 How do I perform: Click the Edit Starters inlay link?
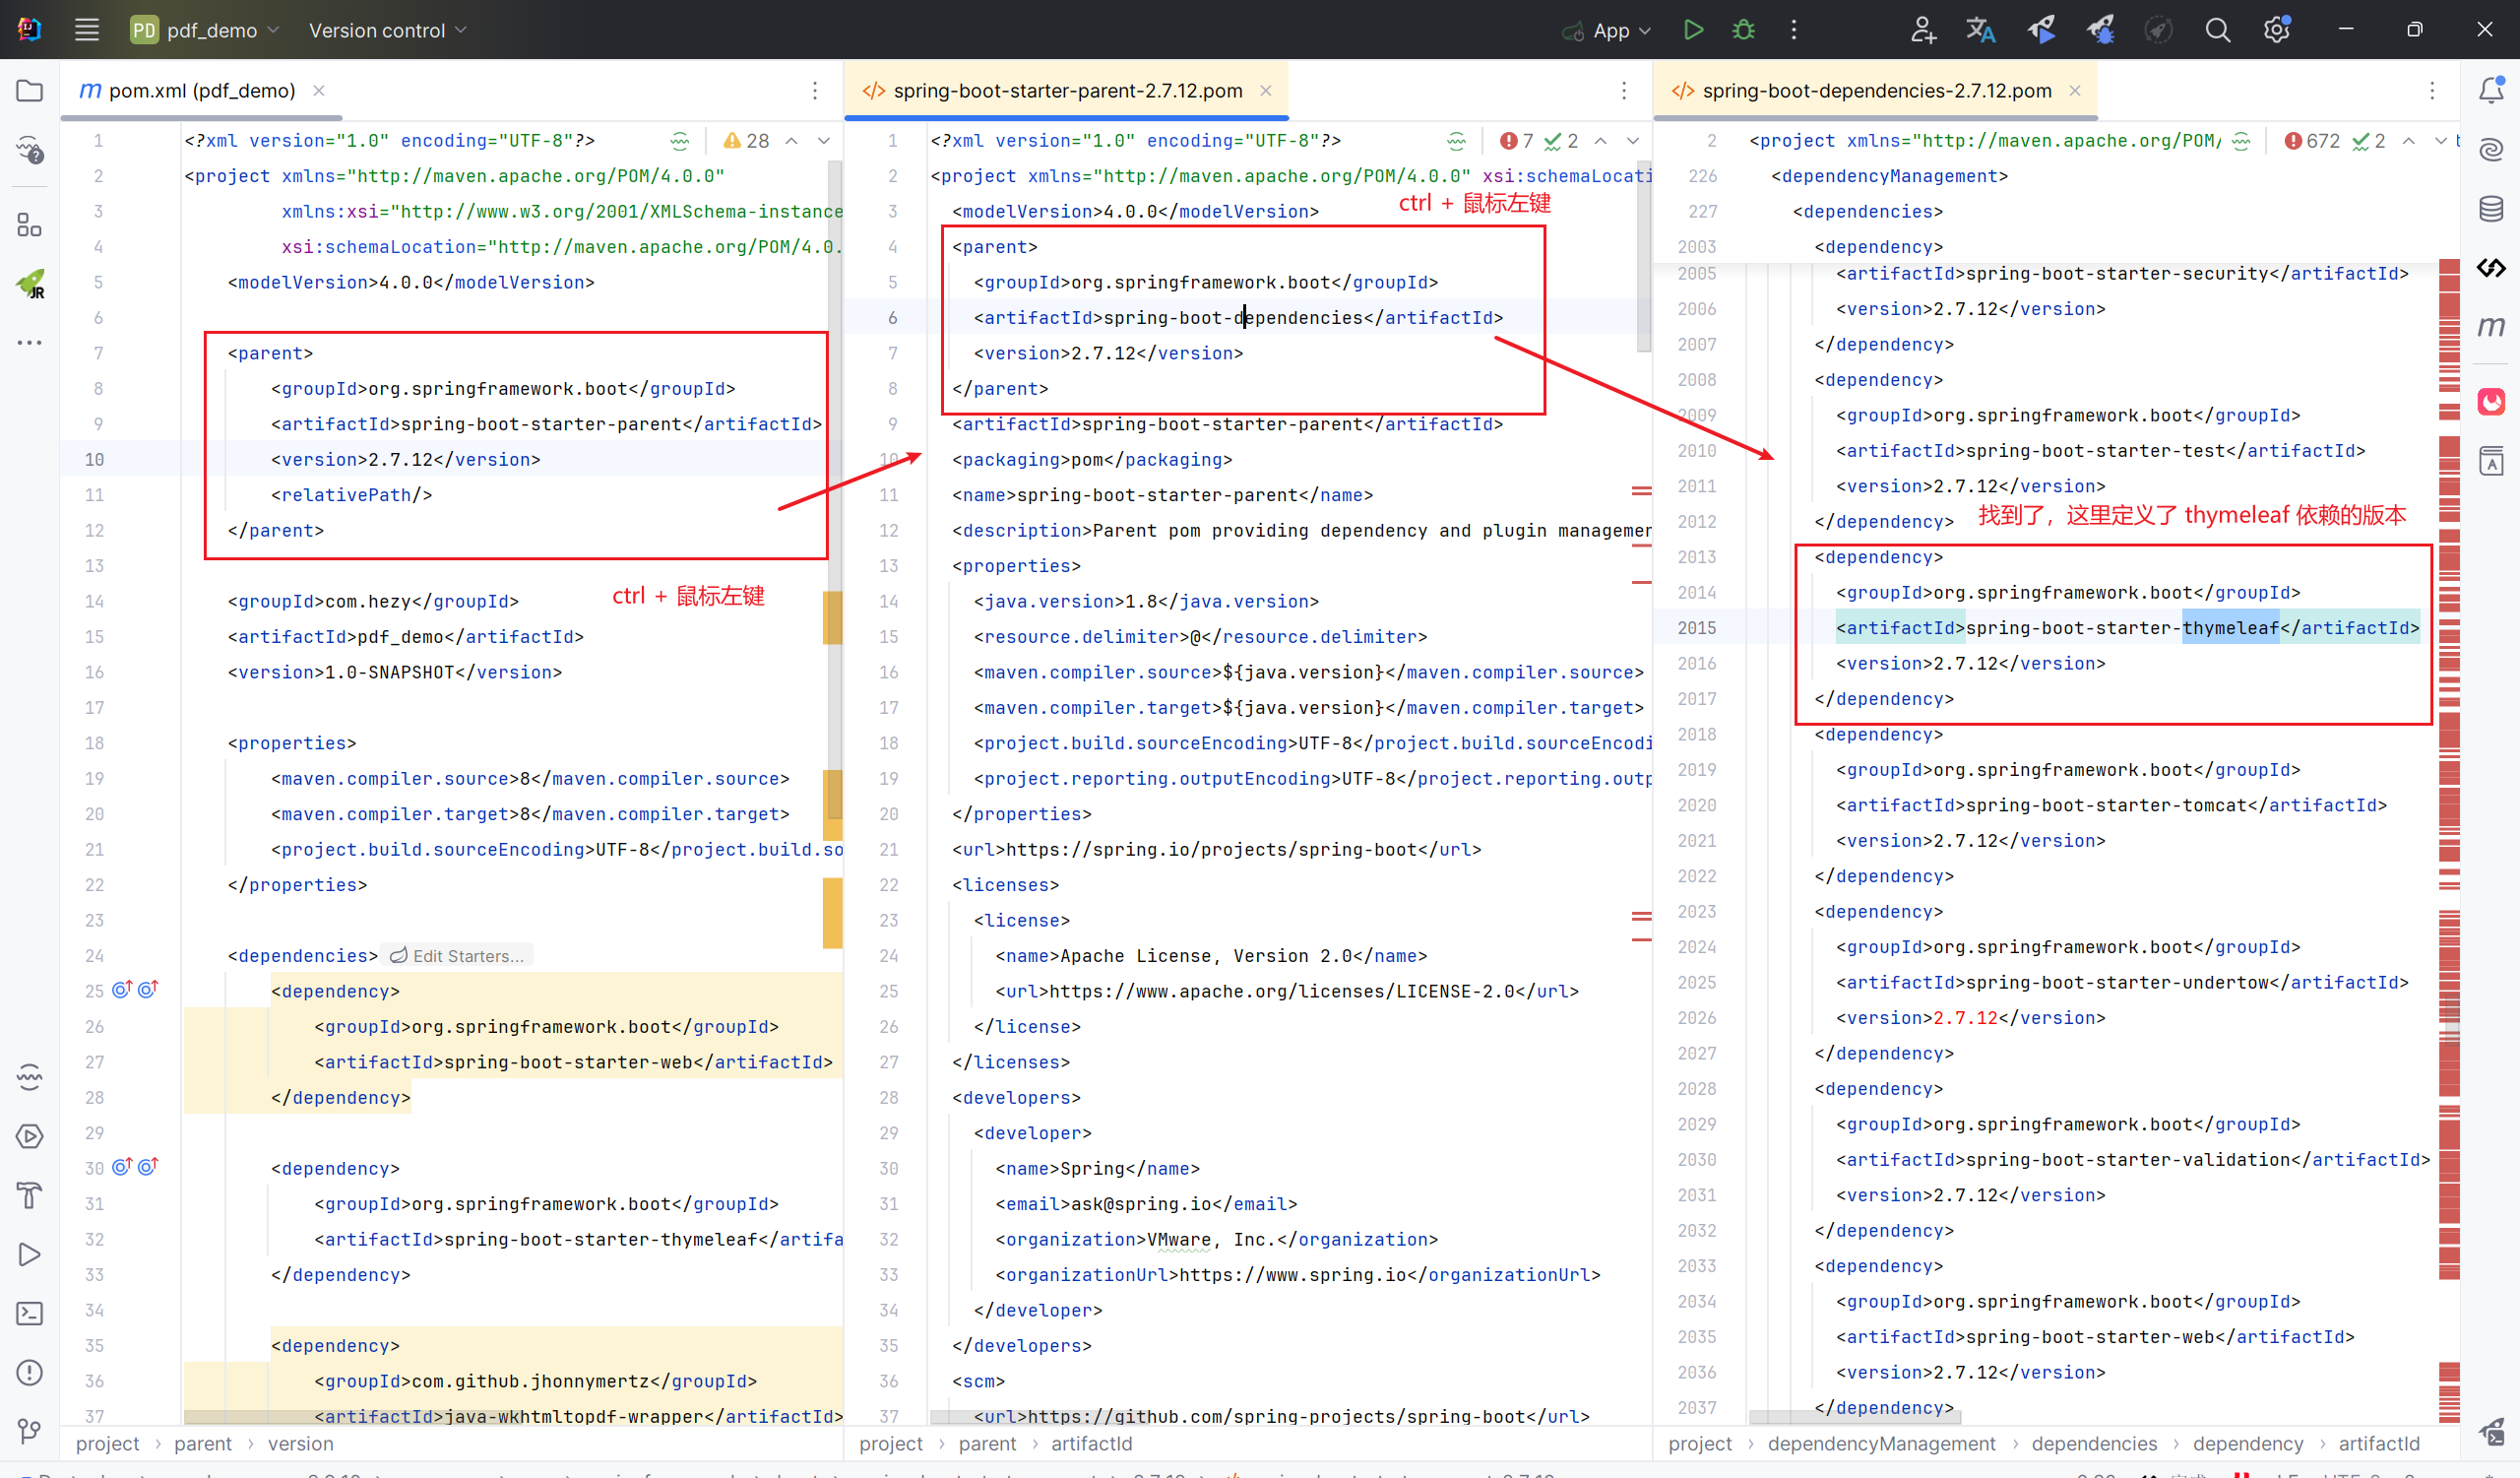coord(457,956)
